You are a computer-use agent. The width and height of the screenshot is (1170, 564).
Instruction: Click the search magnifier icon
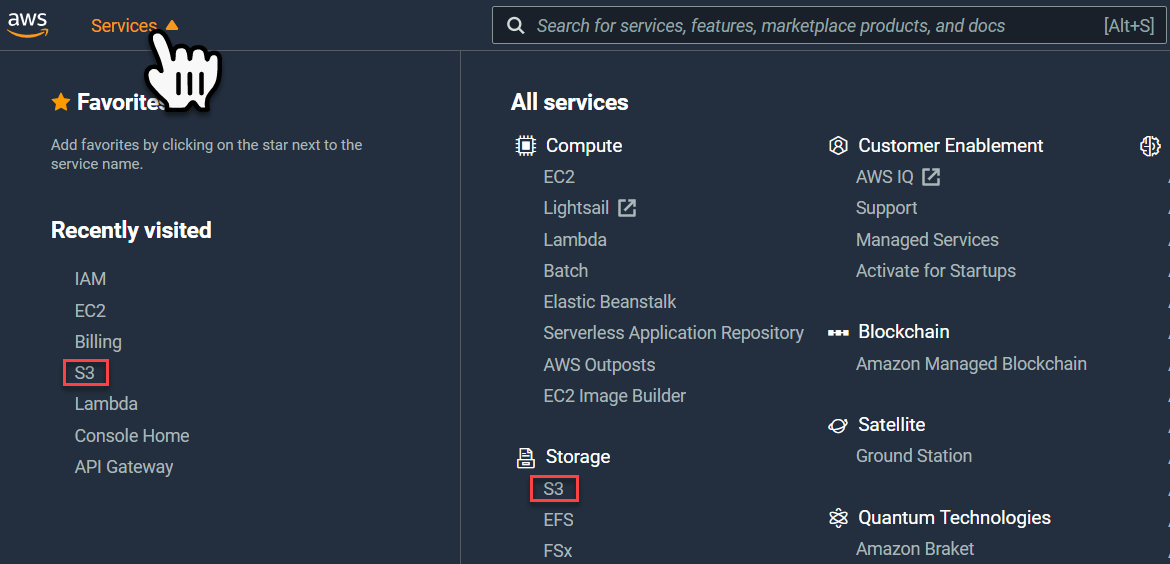(515, 26)
